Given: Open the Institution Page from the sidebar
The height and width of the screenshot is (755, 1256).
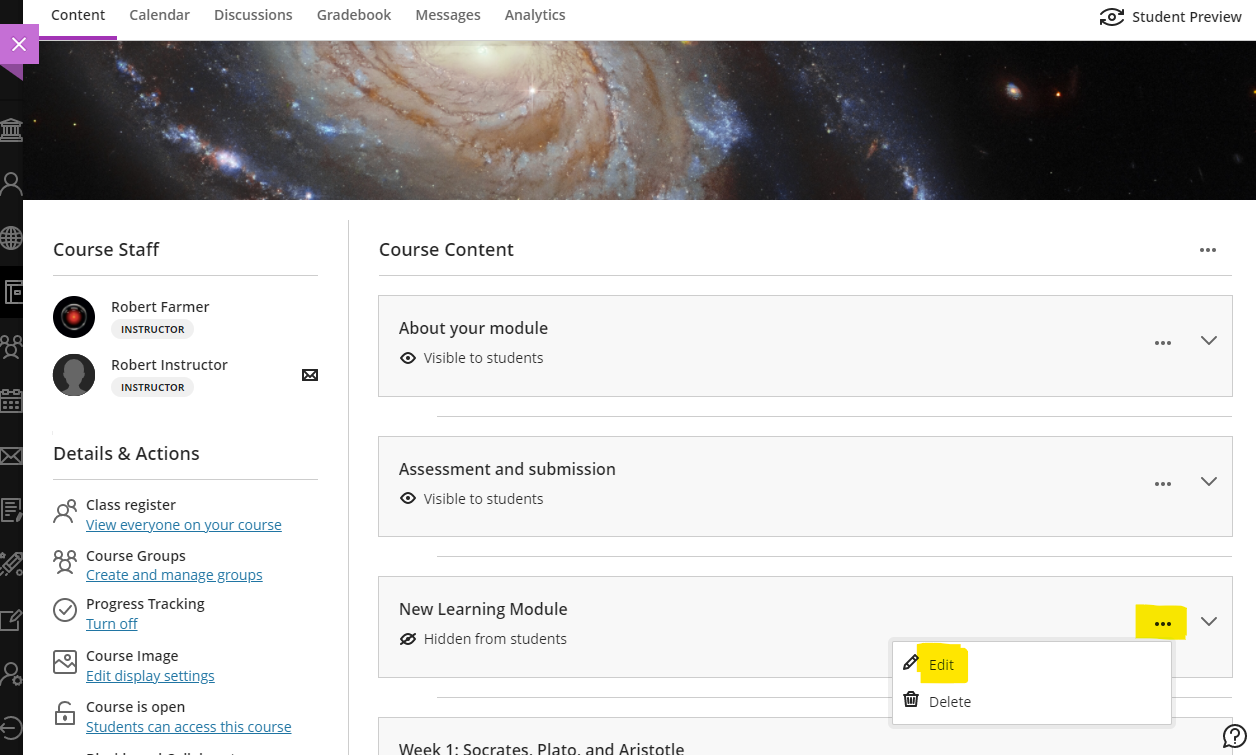Looking at the screenshot, I should pos(12,130).
